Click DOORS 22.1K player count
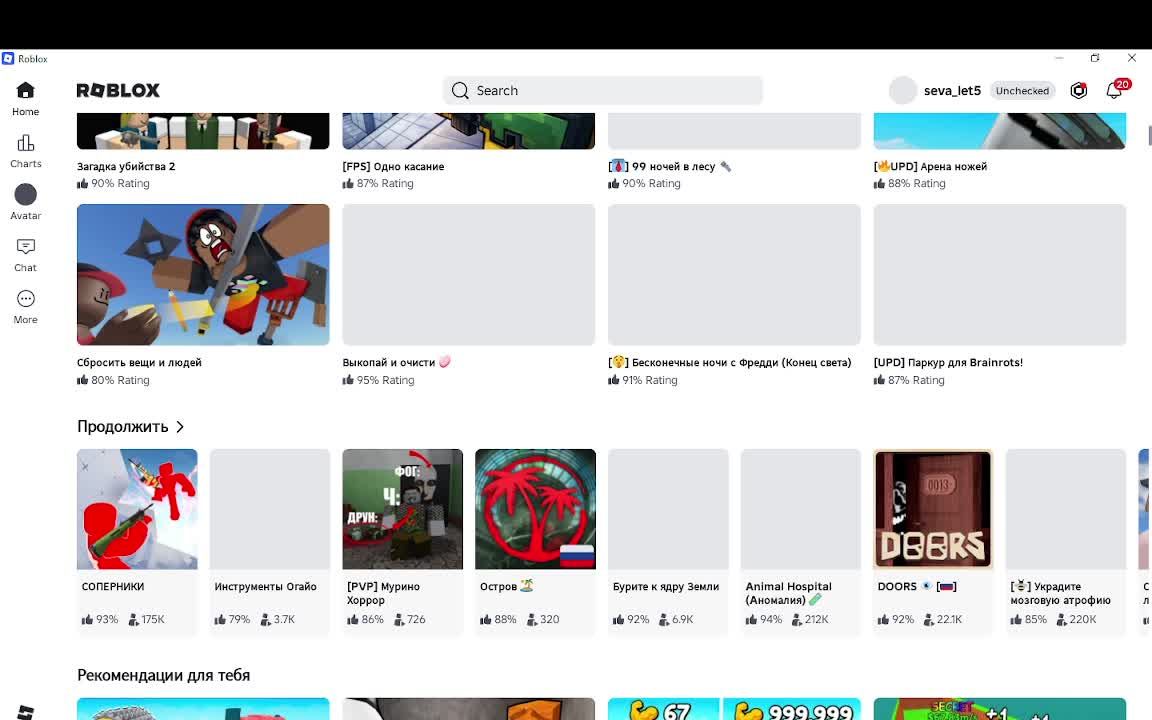1152x720 pixels. 949,619
